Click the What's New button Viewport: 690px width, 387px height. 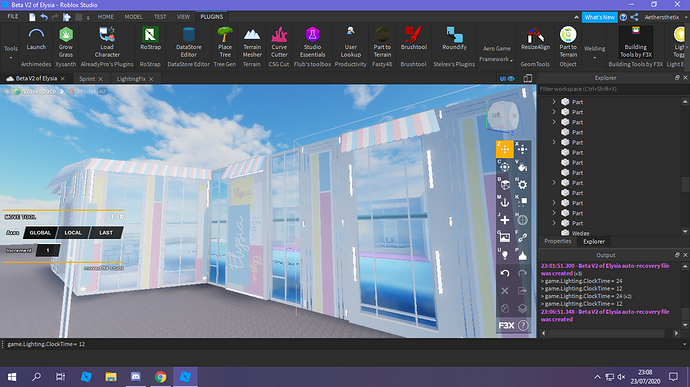[599, 17]
